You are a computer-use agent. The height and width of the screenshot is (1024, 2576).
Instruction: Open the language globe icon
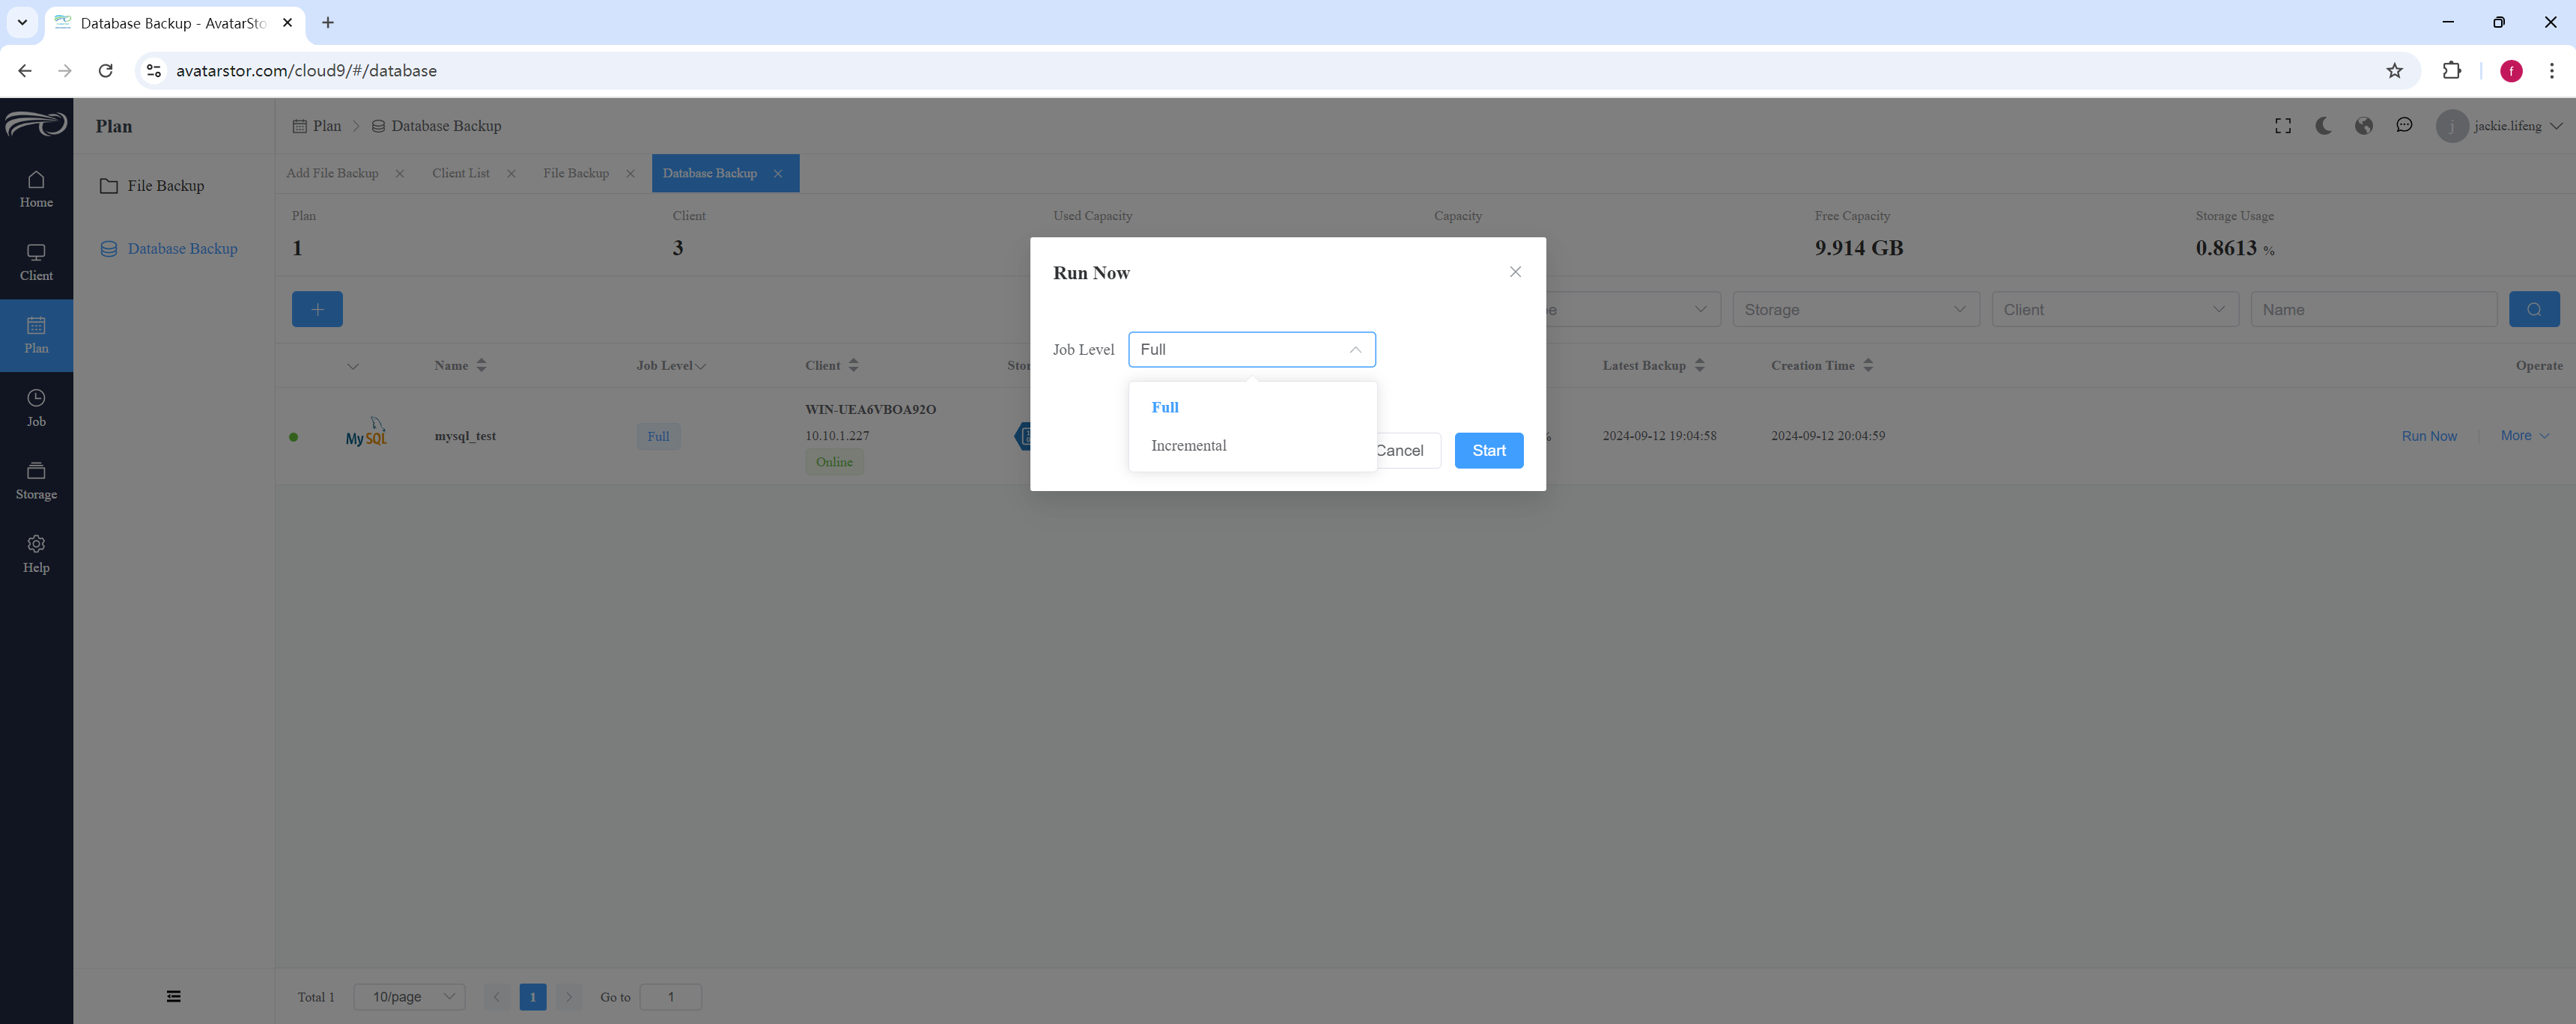point(2364,126)
